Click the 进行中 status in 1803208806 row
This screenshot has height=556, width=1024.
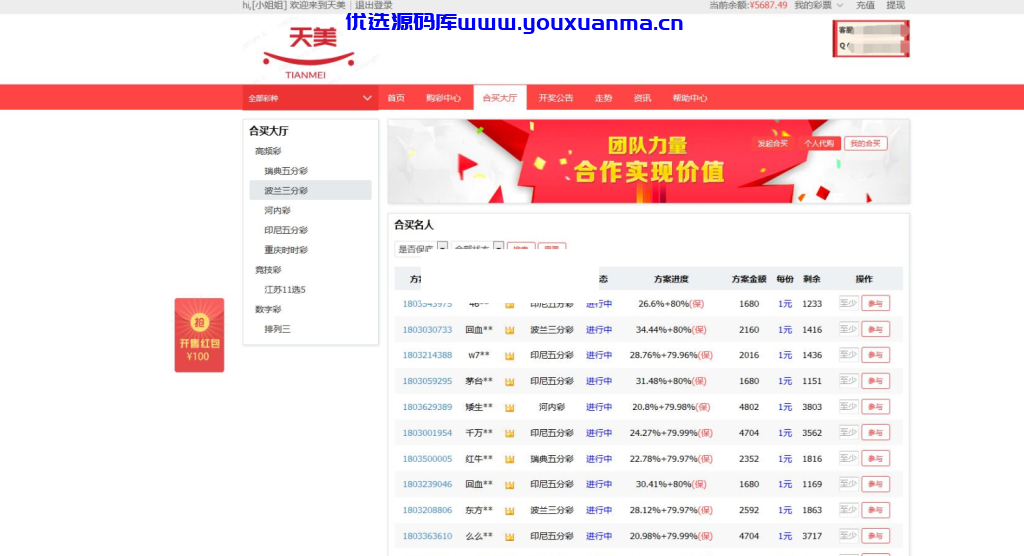coord(599,510)
